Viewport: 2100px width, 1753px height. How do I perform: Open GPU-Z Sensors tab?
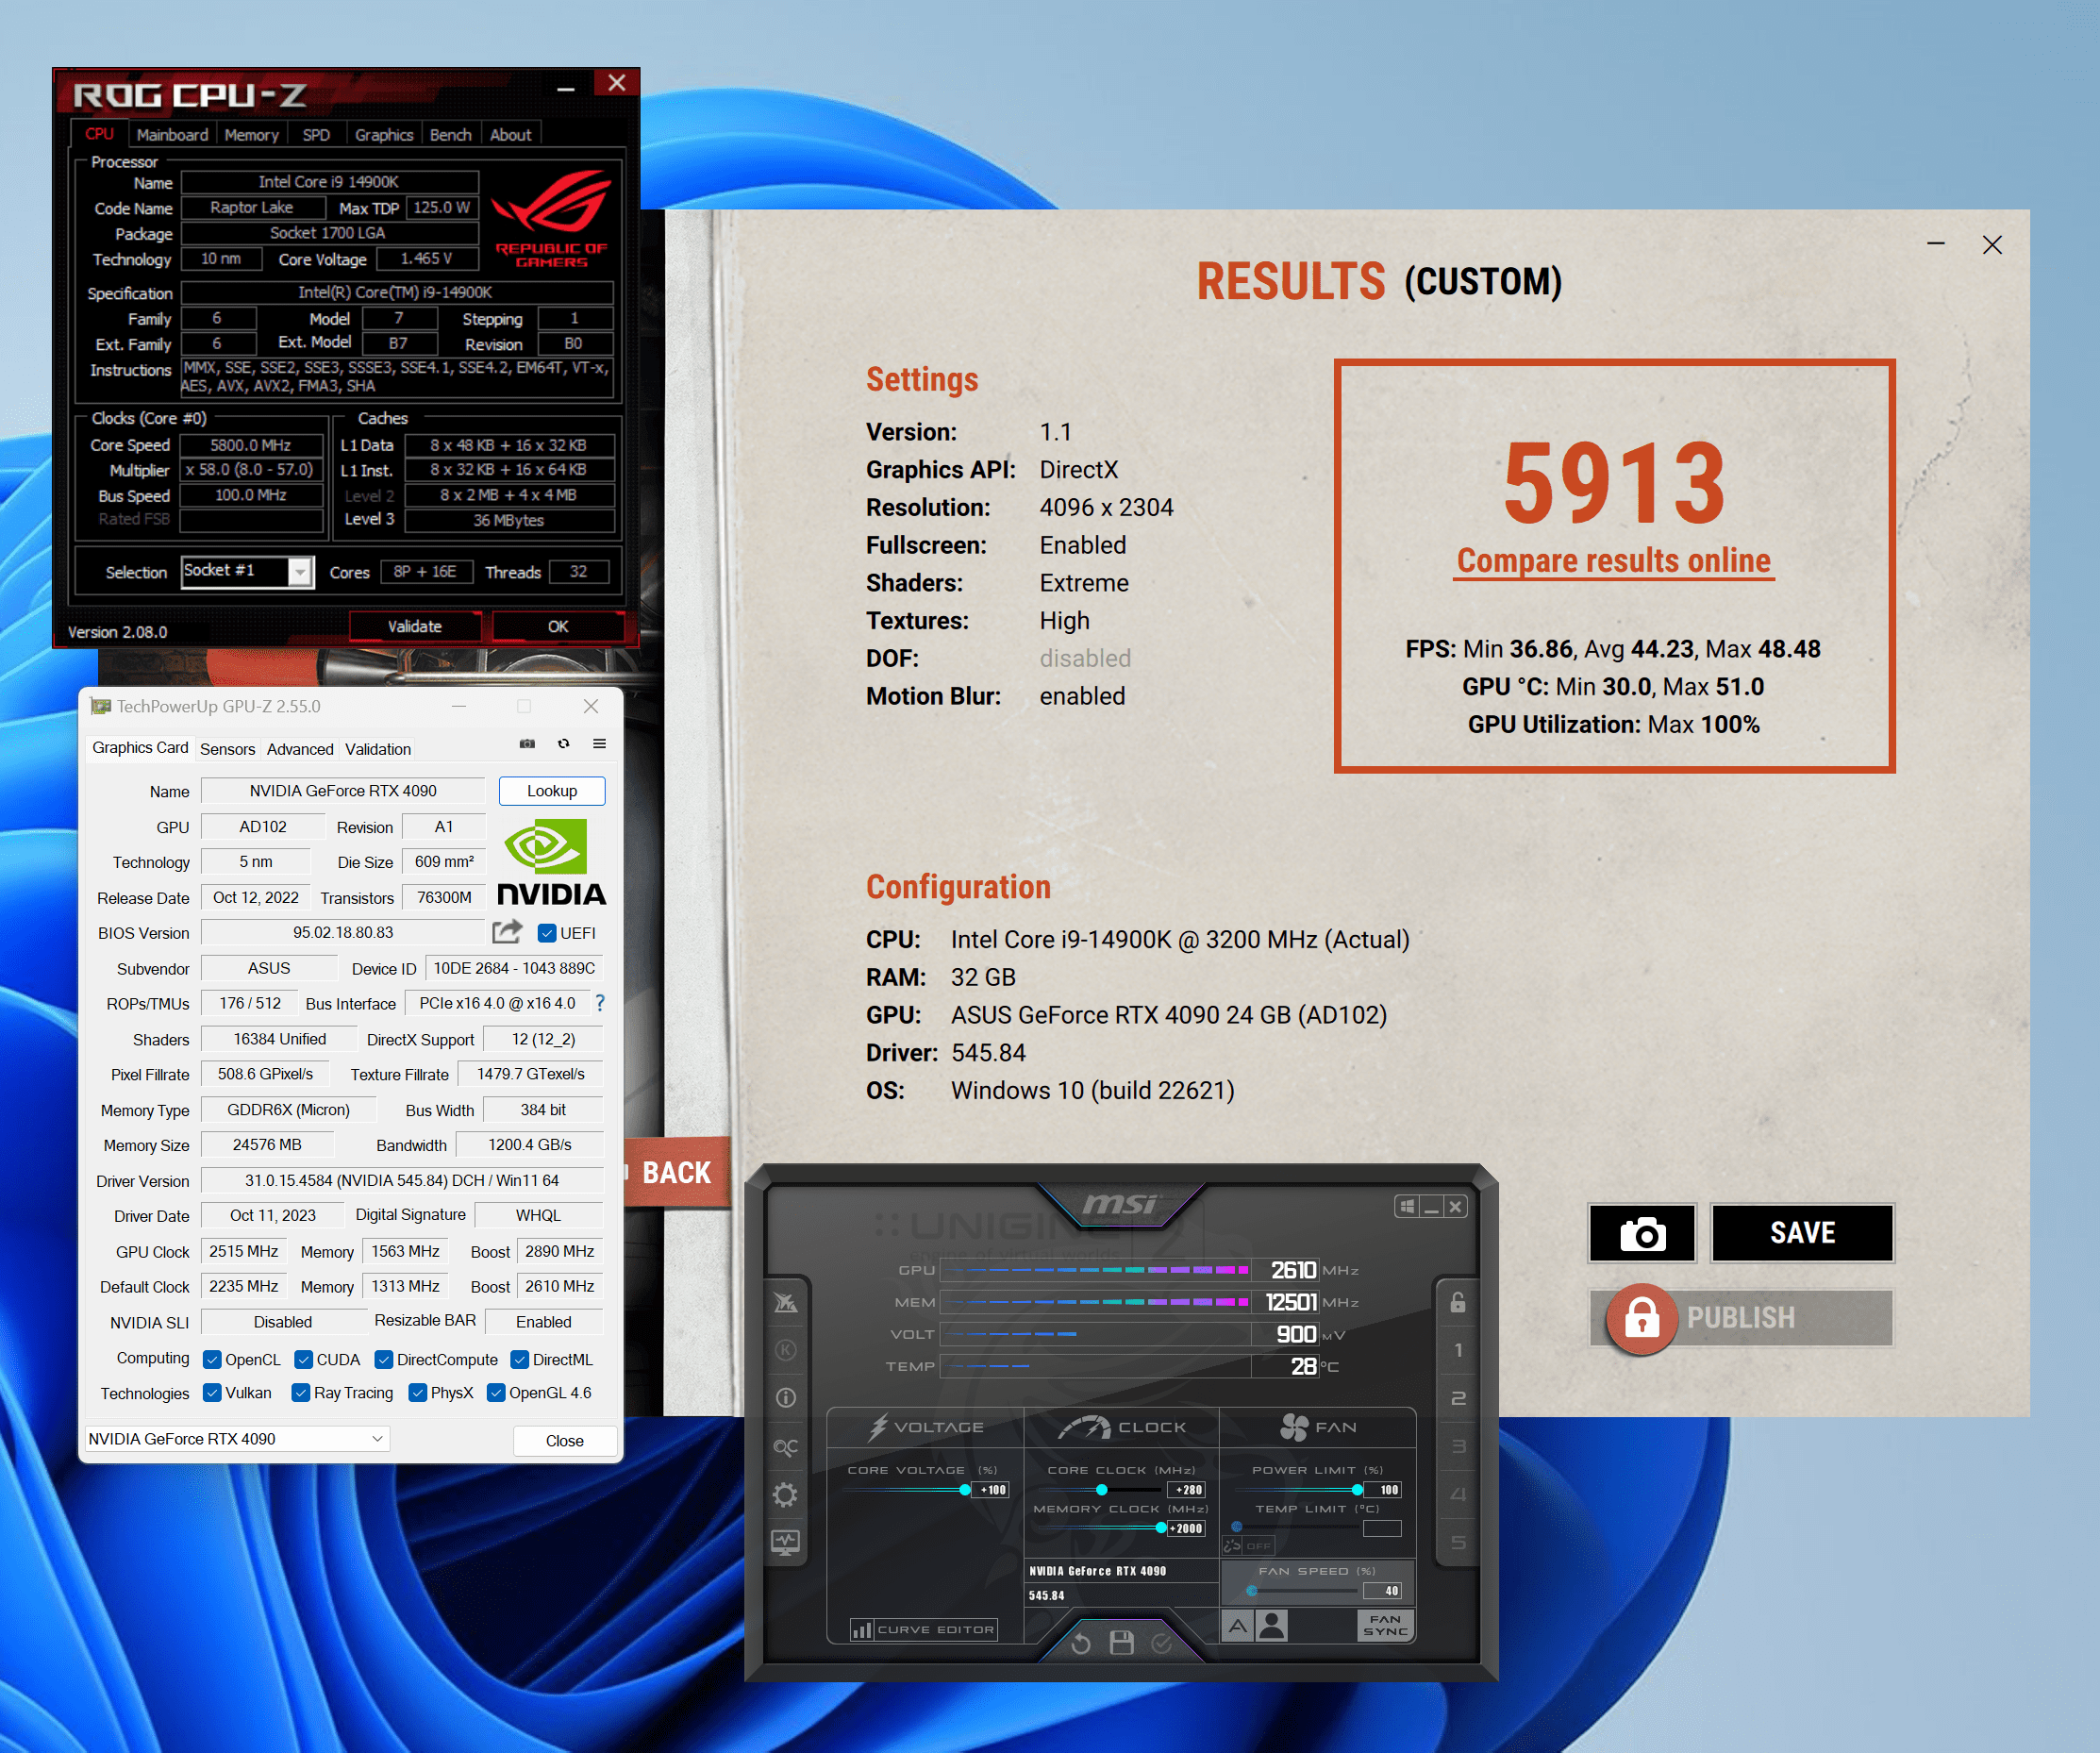click(x=227, y=749)
